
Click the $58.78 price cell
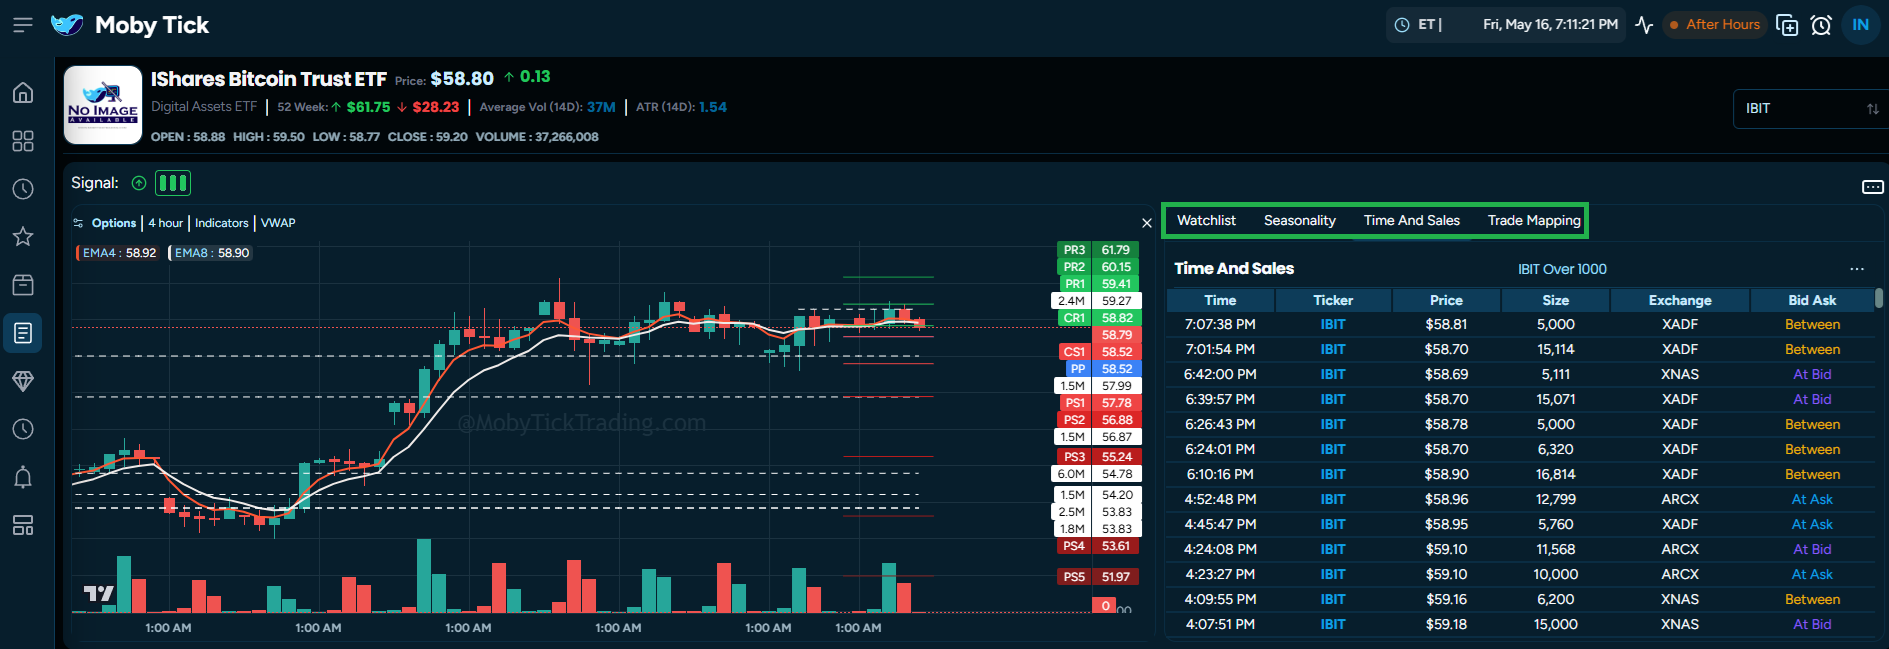pyautogui.click(x=1446, y=425)
